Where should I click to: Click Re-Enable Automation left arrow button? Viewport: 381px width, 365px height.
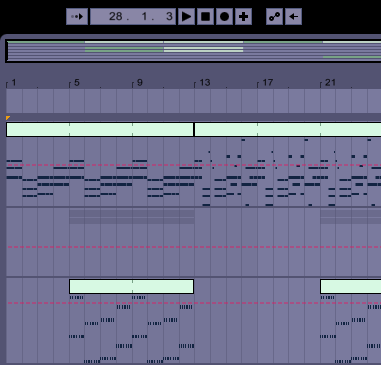[x=293, y=17]
